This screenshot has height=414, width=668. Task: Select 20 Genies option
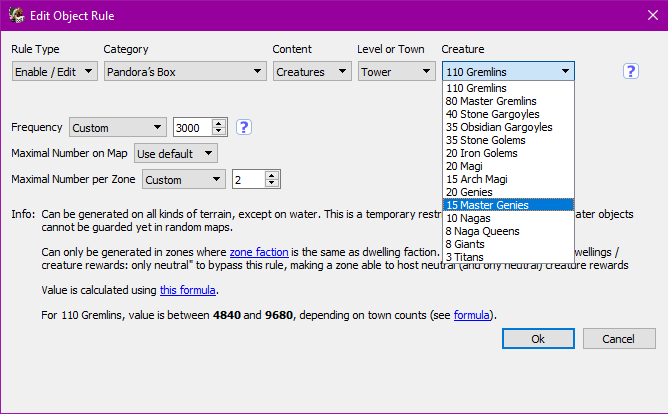tap(508, 192)
